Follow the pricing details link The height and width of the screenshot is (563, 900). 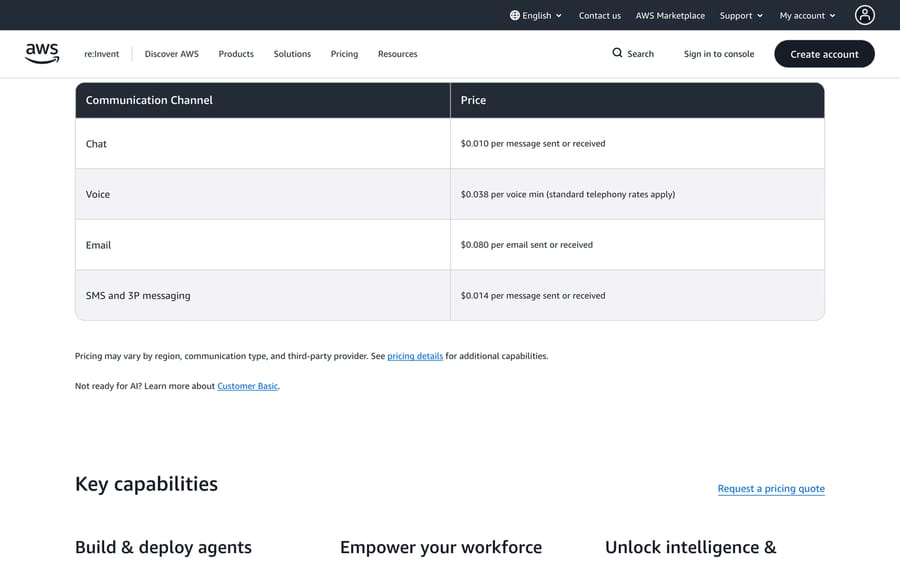[x=415, y=356]
